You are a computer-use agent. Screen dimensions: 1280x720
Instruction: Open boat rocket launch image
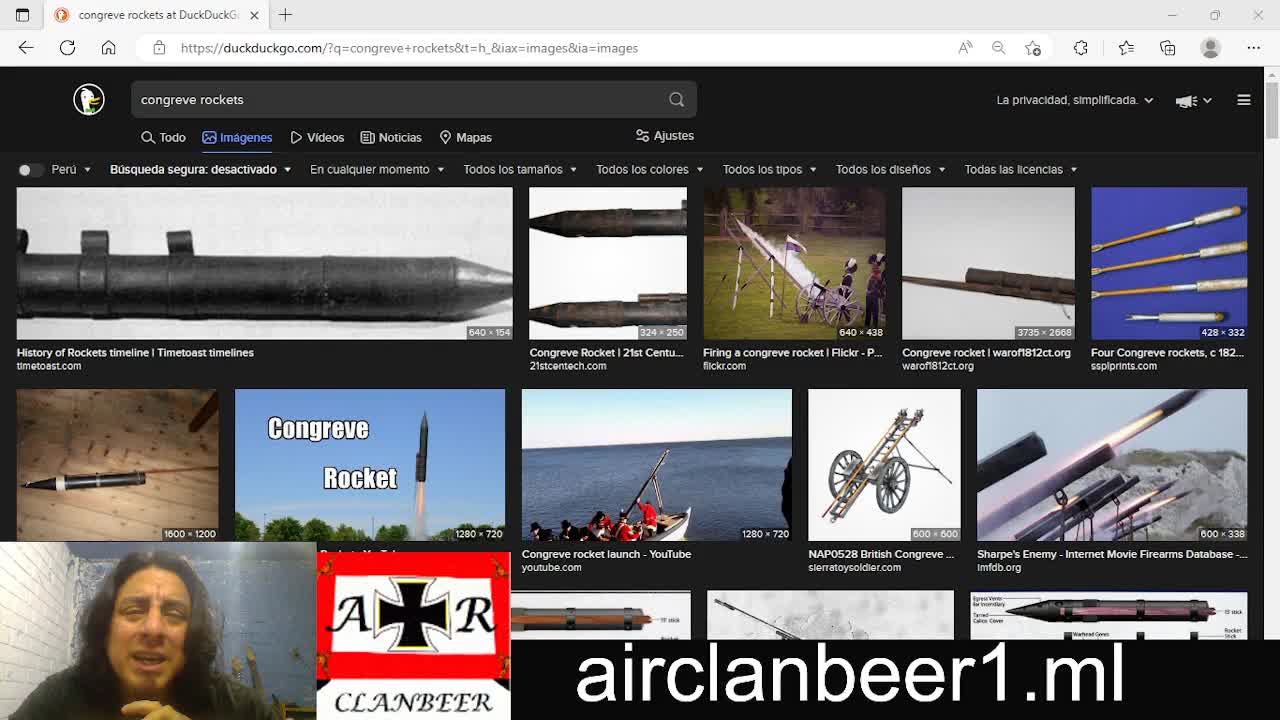coord(657,465)
